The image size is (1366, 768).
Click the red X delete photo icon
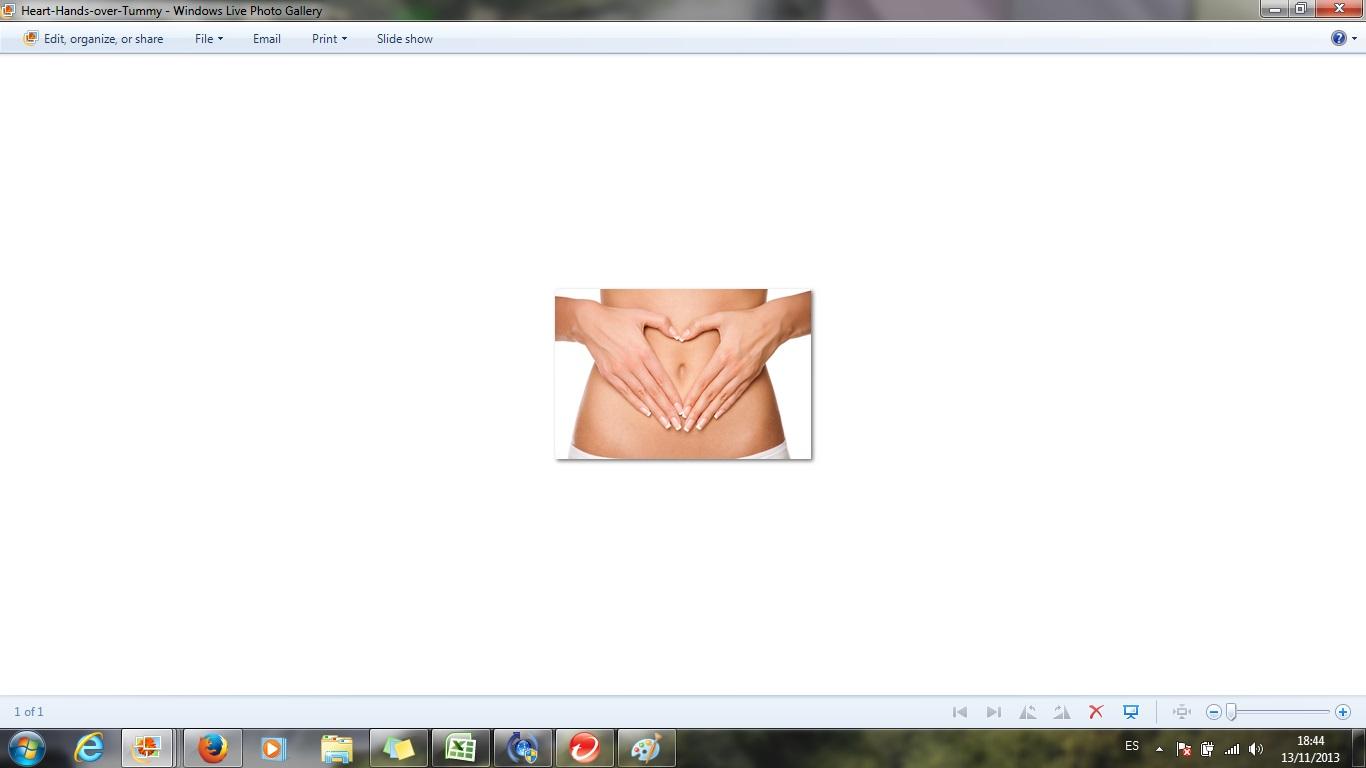coord(1096,712)
